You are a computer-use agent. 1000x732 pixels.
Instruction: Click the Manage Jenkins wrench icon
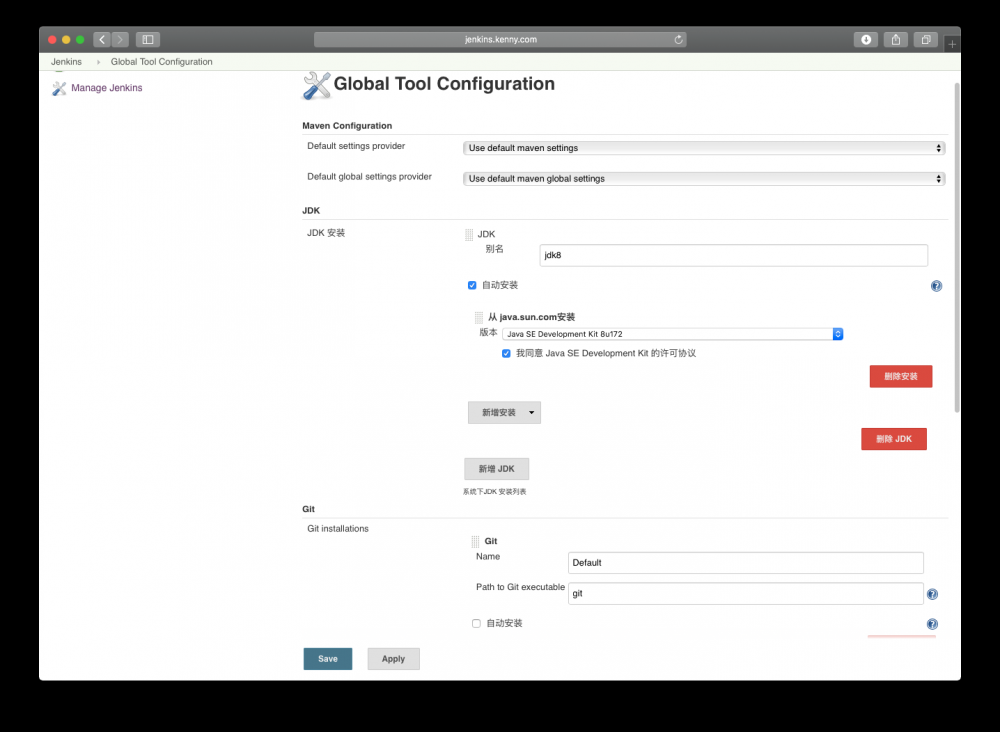pyautogui.click(x=60, y=88)
